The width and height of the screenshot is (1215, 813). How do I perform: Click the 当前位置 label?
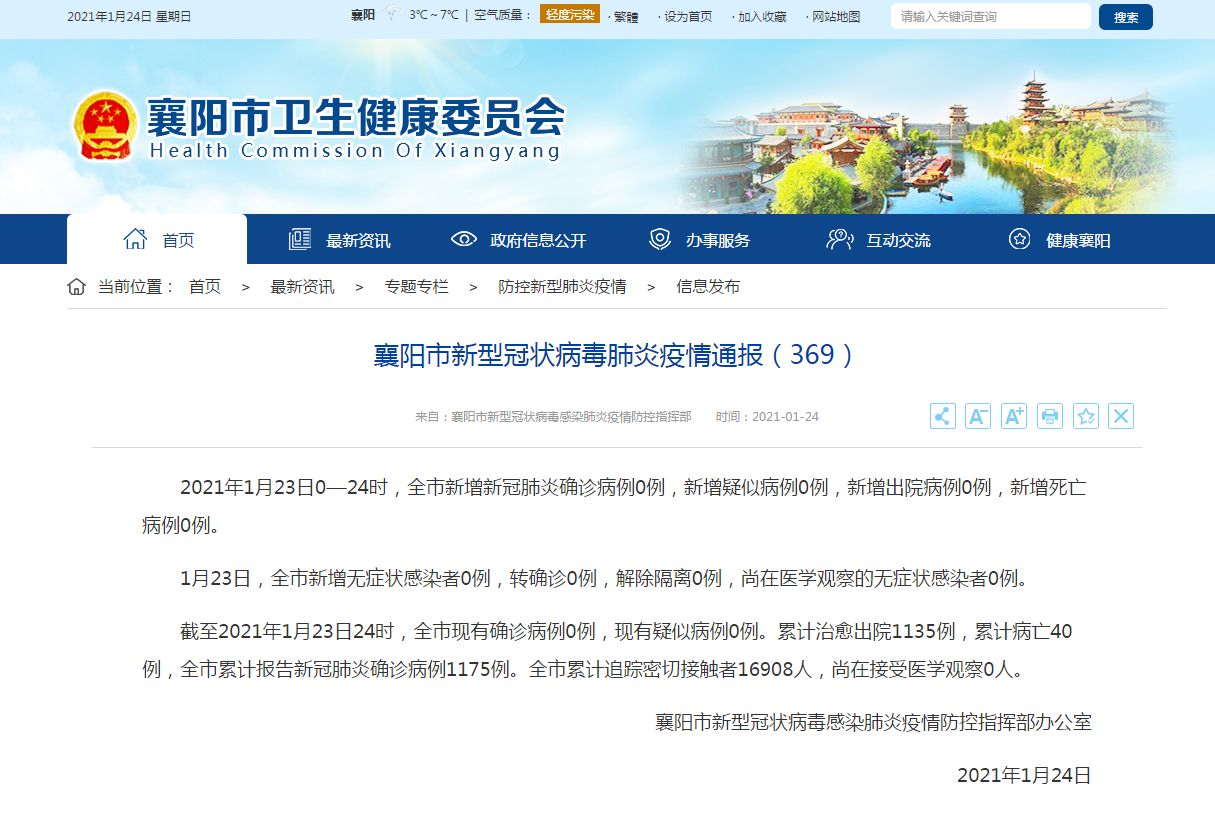click(x=137, y=287)
